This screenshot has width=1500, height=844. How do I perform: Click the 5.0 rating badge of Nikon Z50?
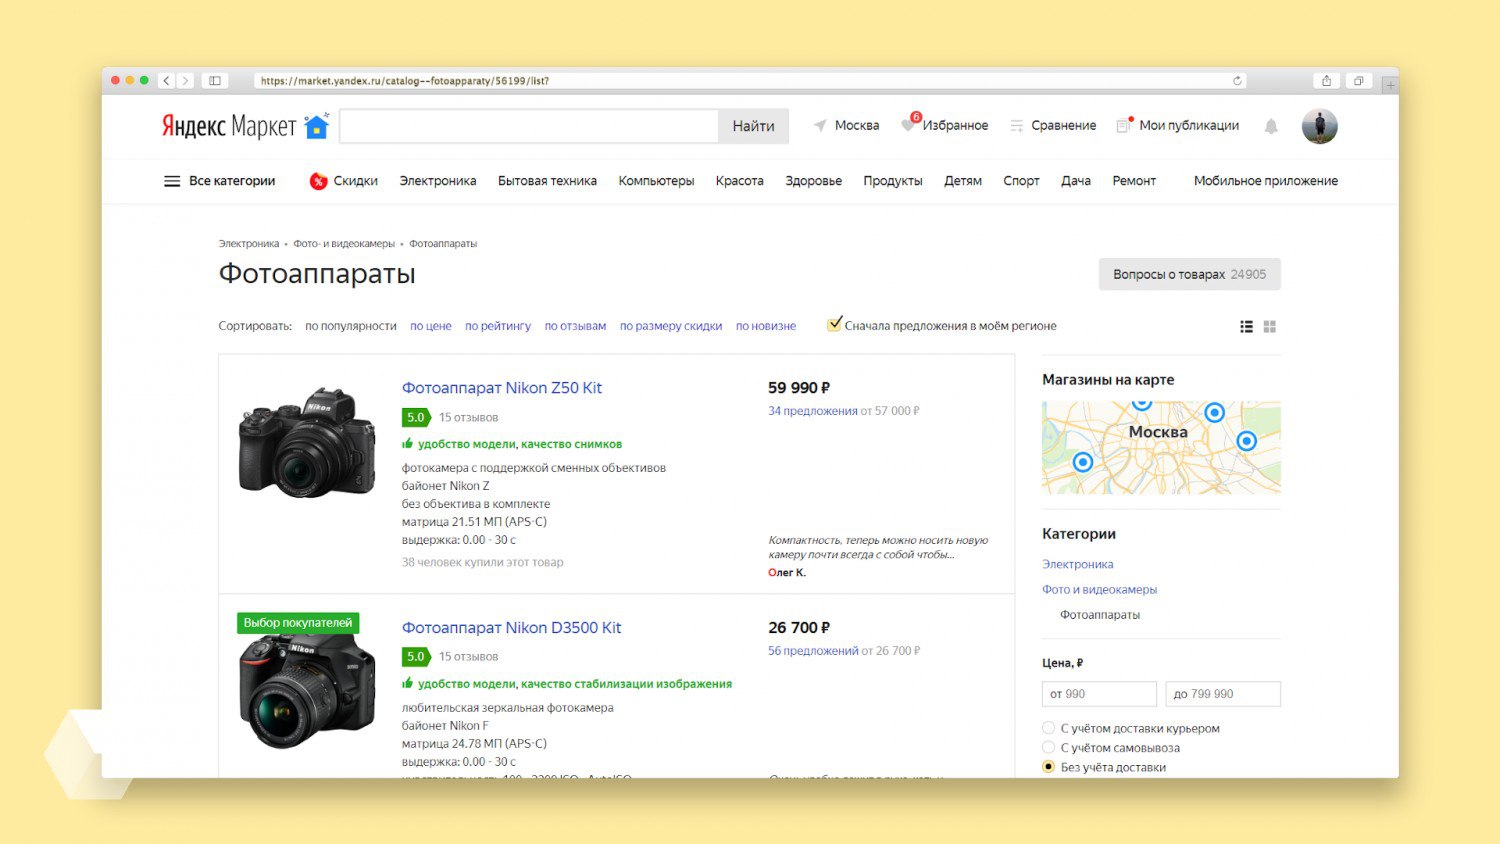[x=416, y=417]
